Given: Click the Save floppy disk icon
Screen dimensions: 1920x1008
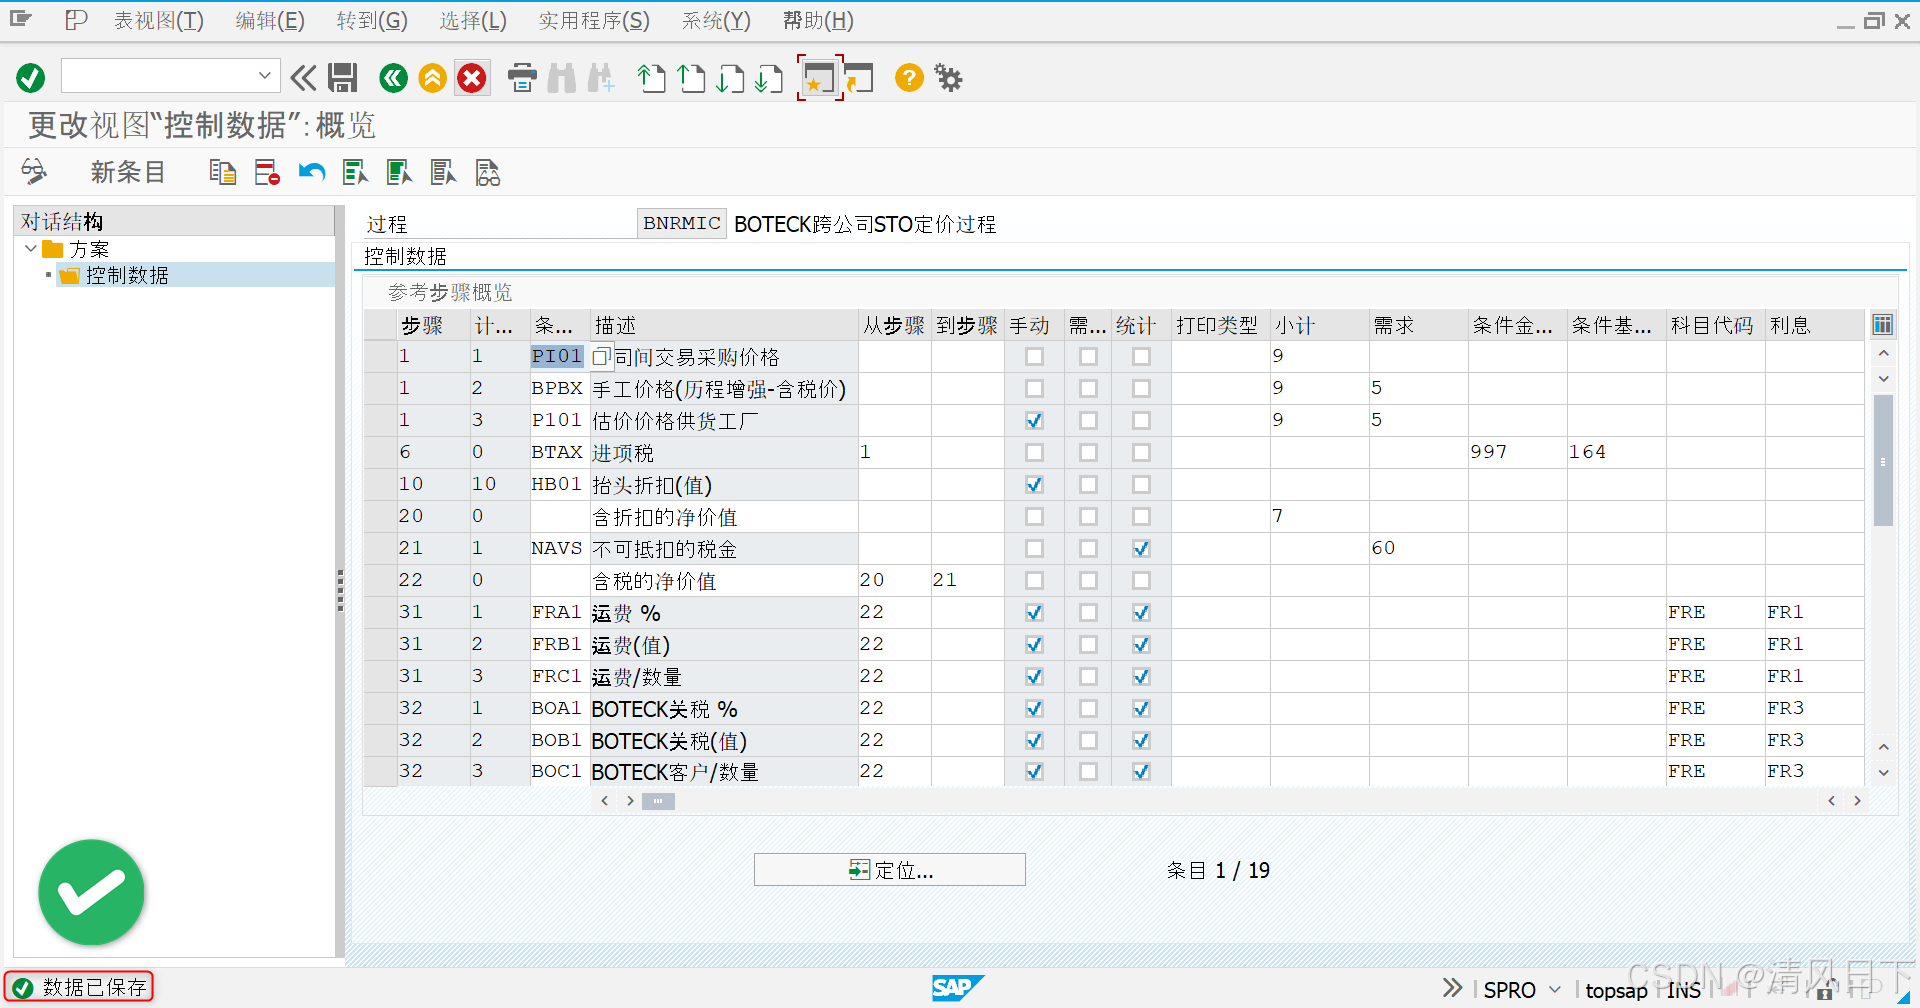Looking at the screenshot, I should point(343,78).
